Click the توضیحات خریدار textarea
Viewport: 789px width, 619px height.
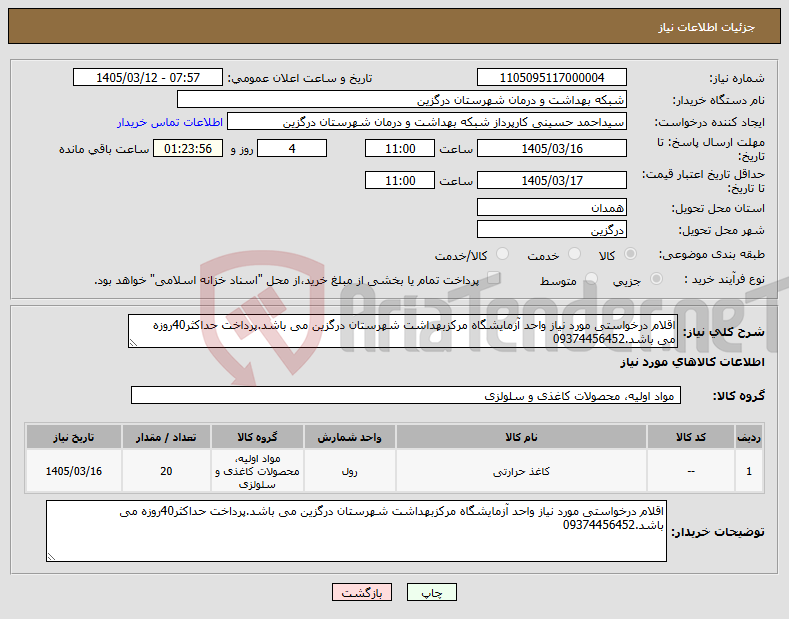click(x=356, y=531)
